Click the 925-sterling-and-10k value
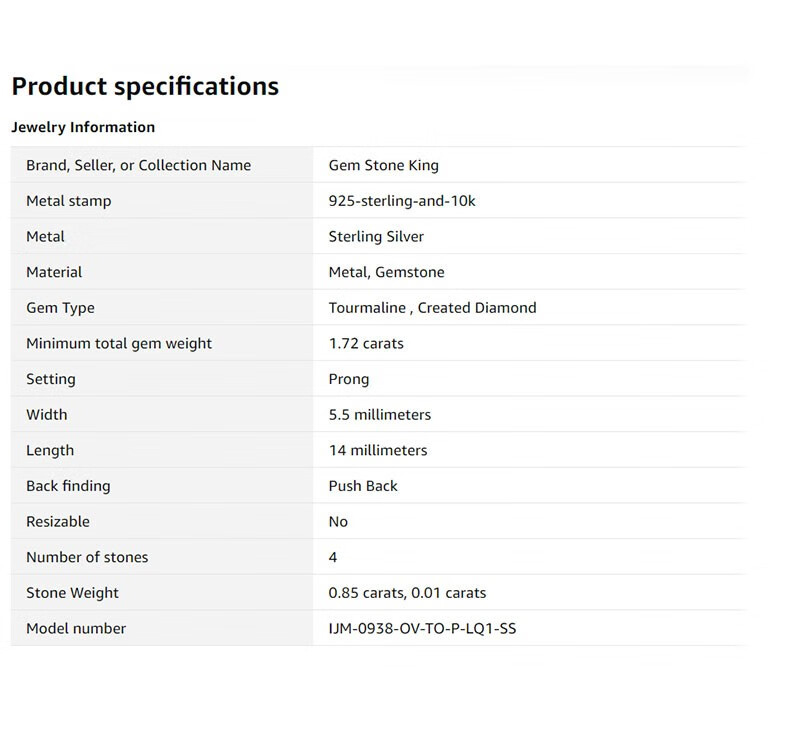This screenshot has width=790, height=750. coord(401,201)
